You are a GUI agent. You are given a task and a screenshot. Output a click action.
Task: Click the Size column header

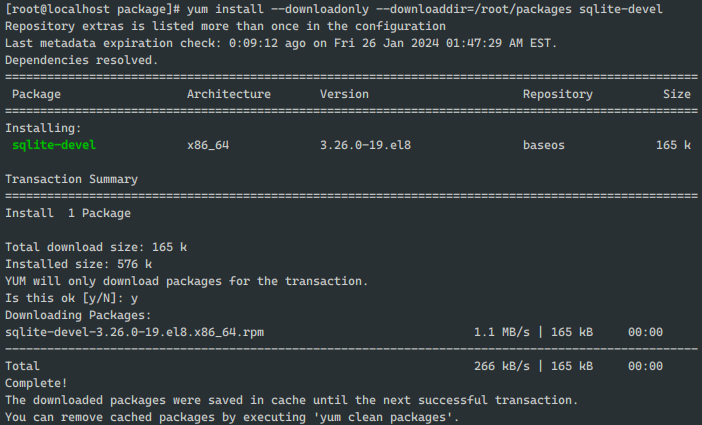pos(676,94)
